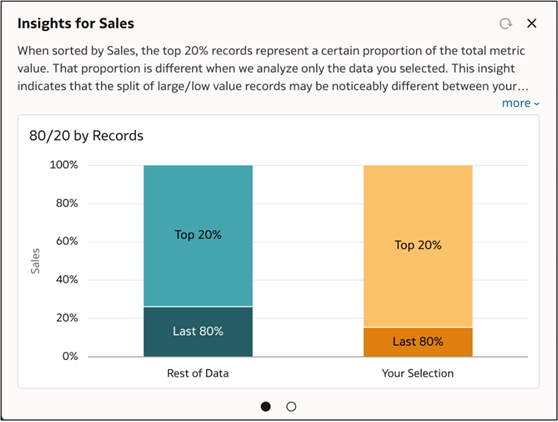Click the 100% y-axis tick label
This screenshot has width=558, height=422.
[64, 165]
